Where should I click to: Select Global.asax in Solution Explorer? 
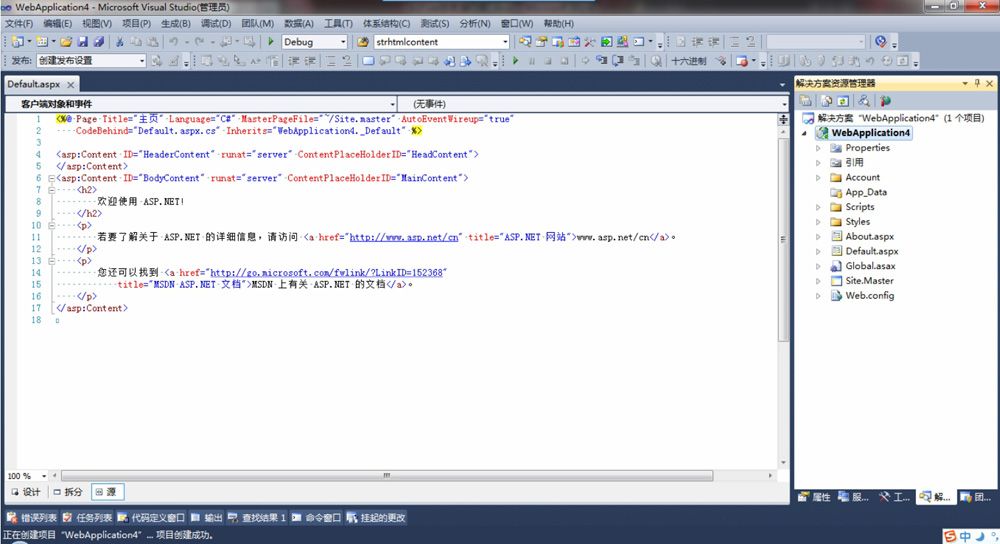pyautogui.click(x=870, y=266)
